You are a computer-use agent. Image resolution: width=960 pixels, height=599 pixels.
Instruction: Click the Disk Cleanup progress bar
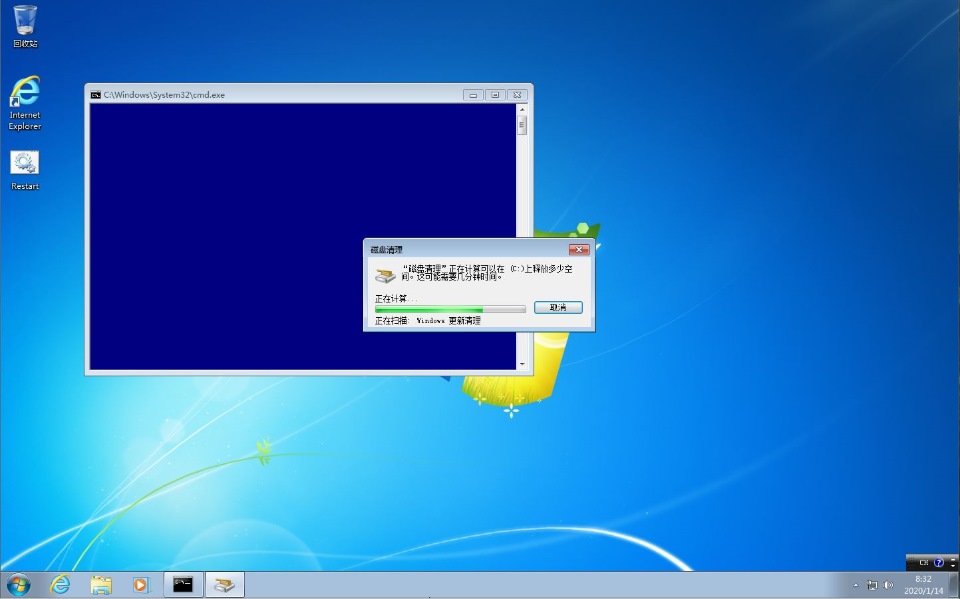(450, 309)
